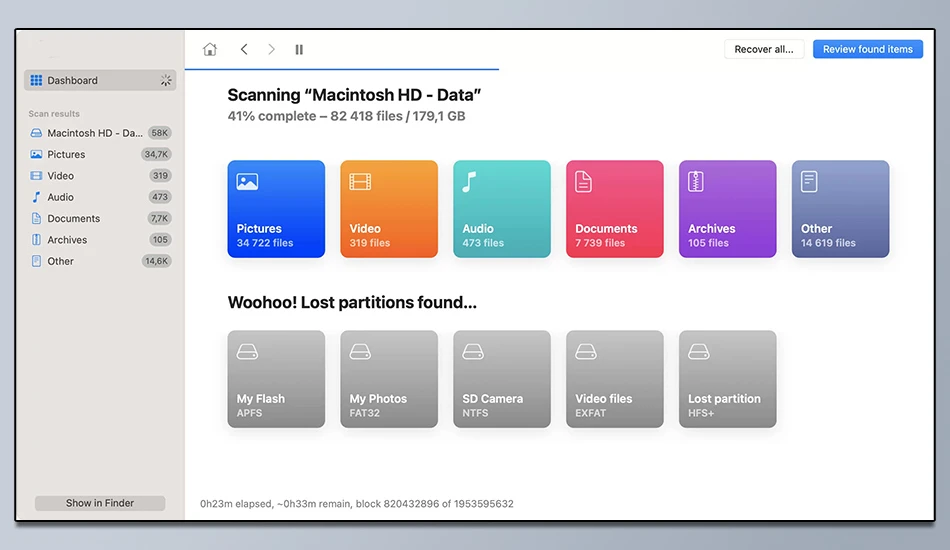The height and width of the screenshot is (550, 950).
Task: Select Other in the sidebar
Action: (100, 261)
